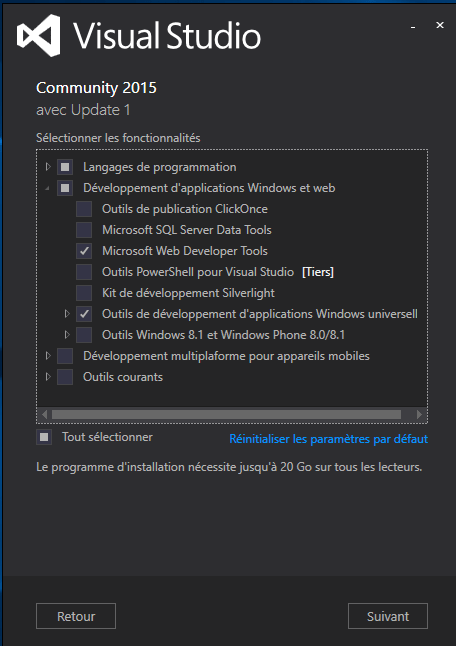The height and width of the screenshot is (646, 456).
Task: Check Outils de publication ClickOnce
Action: point(84,209)
